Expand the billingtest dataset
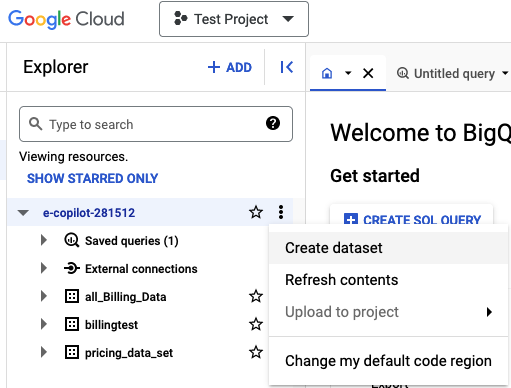The image size is (511, 388). coord(44,324)
